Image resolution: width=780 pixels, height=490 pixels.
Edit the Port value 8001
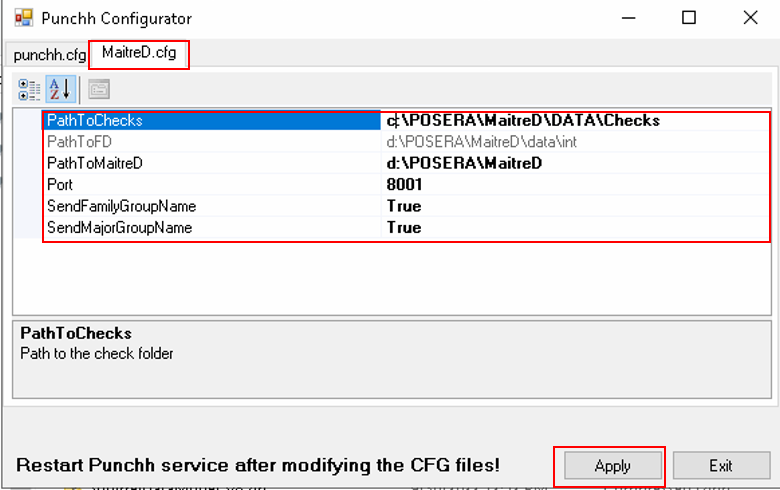(x=404, y=185)
